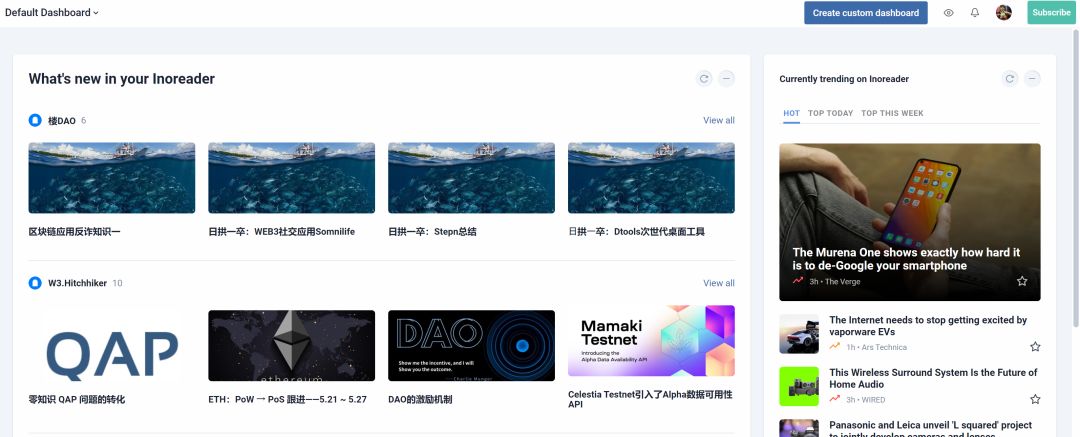This screenshot has width=1080, height=437.
Task: Star the Murena One article
Action: click(x=1022, y=281)
